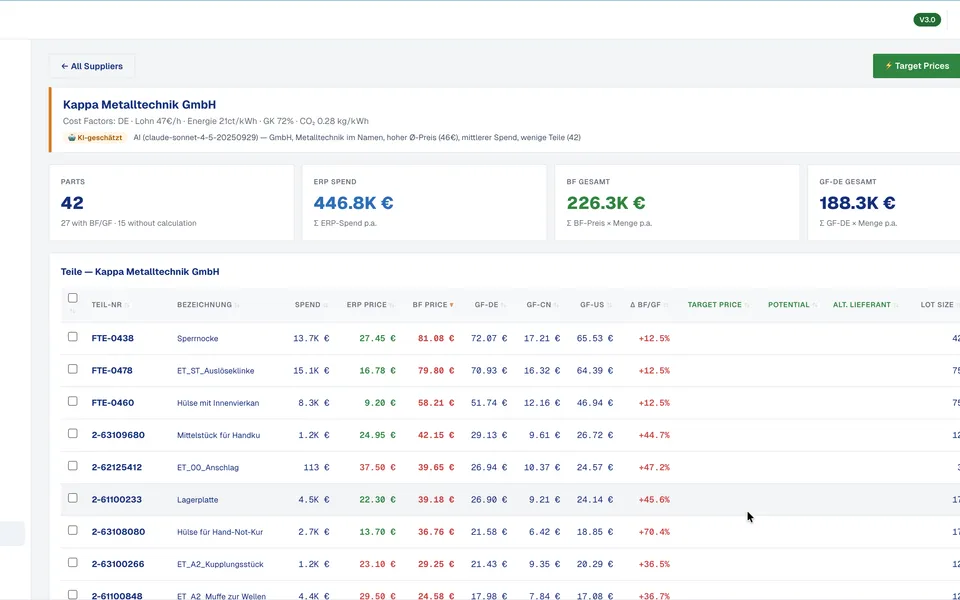Click the Δ BF/GF sort icon

click(666, 305)
